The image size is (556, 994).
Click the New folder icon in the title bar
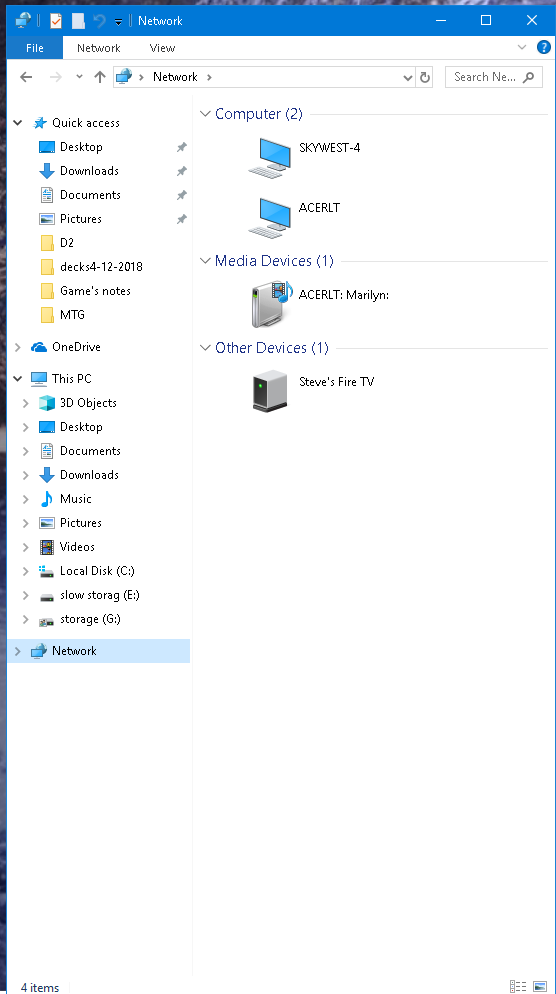78,21
